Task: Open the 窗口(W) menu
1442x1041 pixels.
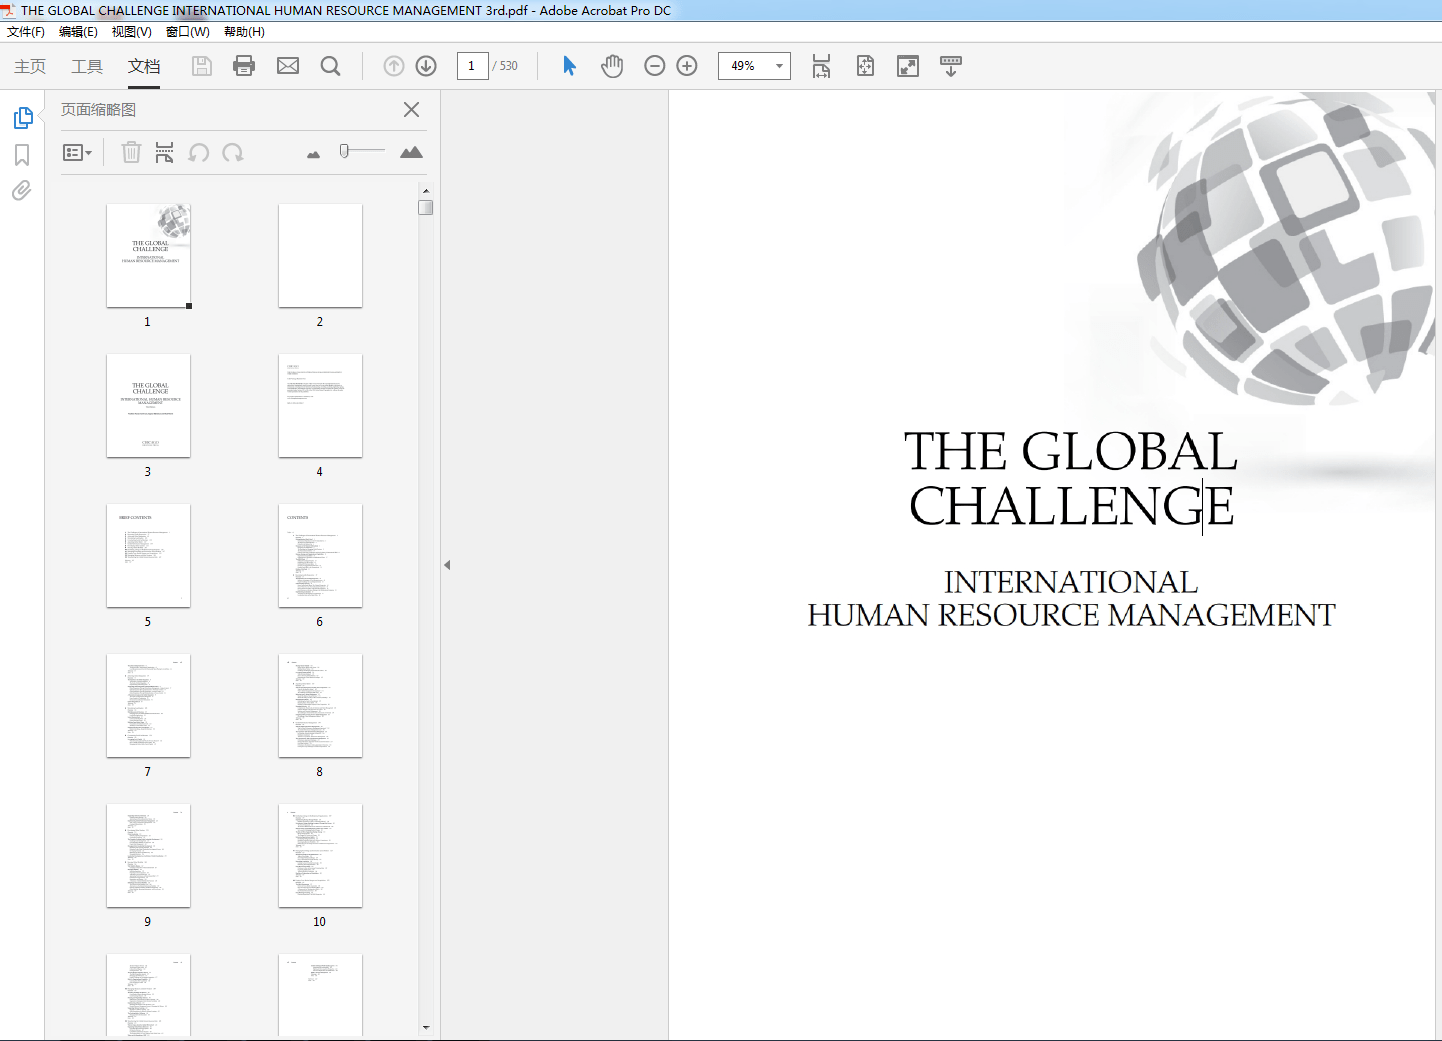Action: 188,32
